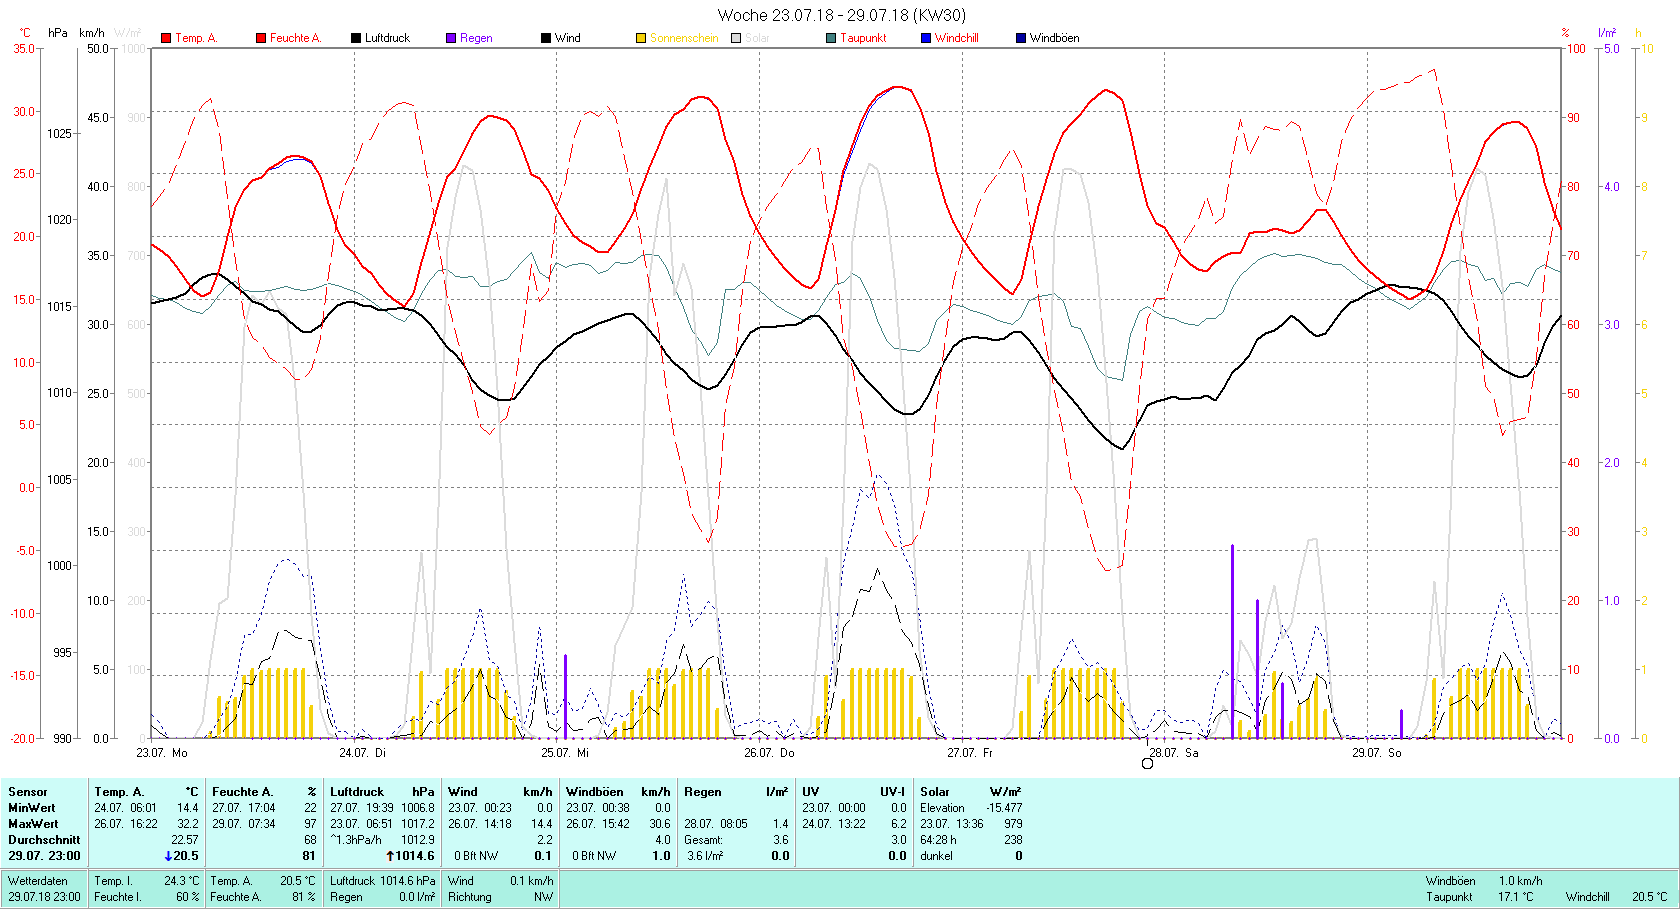Click the 26.07. Do date axis label
The height and width of the screenshot is (909, 1680).
coord(769,752)
